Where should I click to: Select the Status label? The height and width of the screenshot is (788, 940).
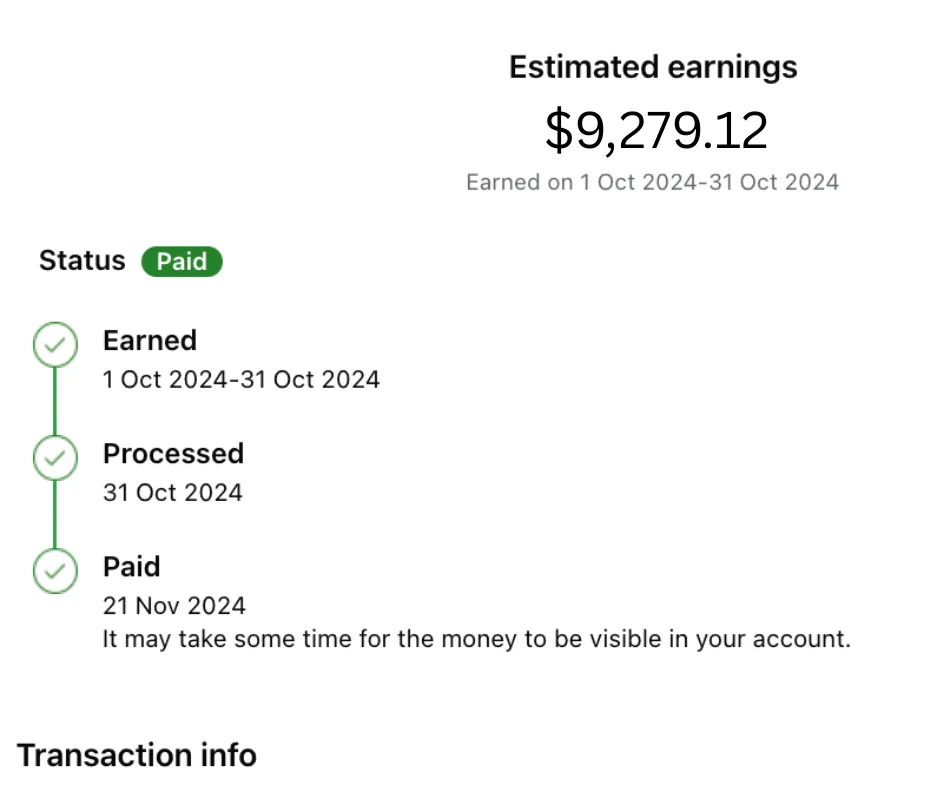tap(82, 261)
